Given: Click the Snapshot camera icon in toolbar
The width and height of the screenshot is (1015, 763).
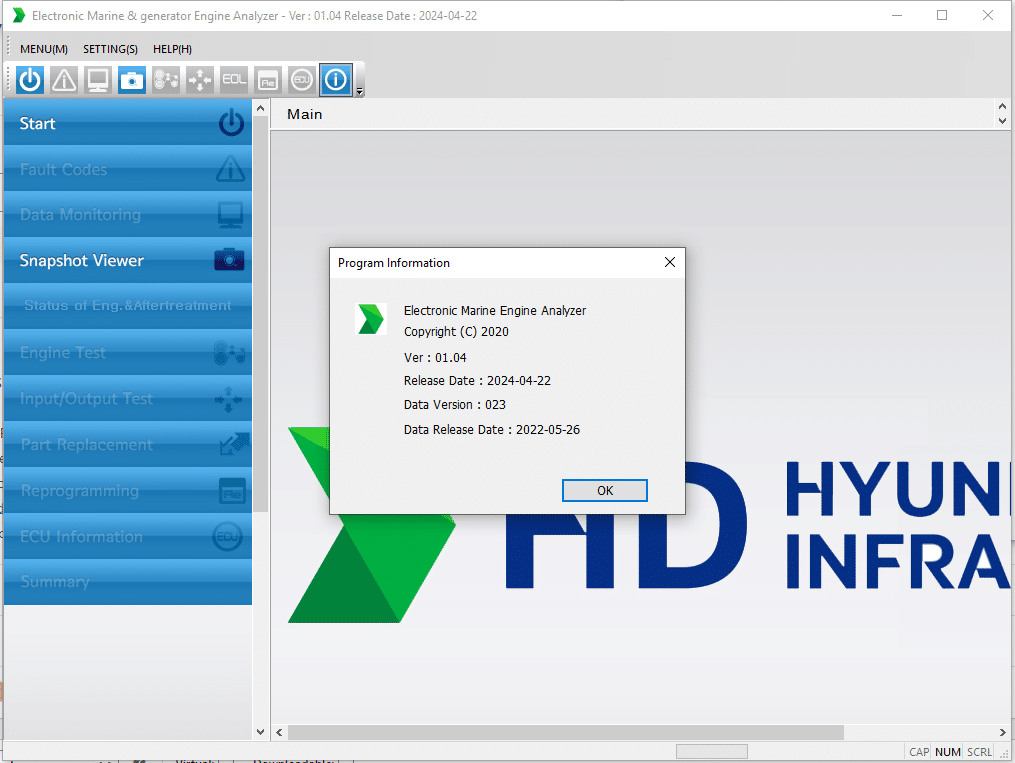Looking at the screenshot, I should tap(132, 80).
